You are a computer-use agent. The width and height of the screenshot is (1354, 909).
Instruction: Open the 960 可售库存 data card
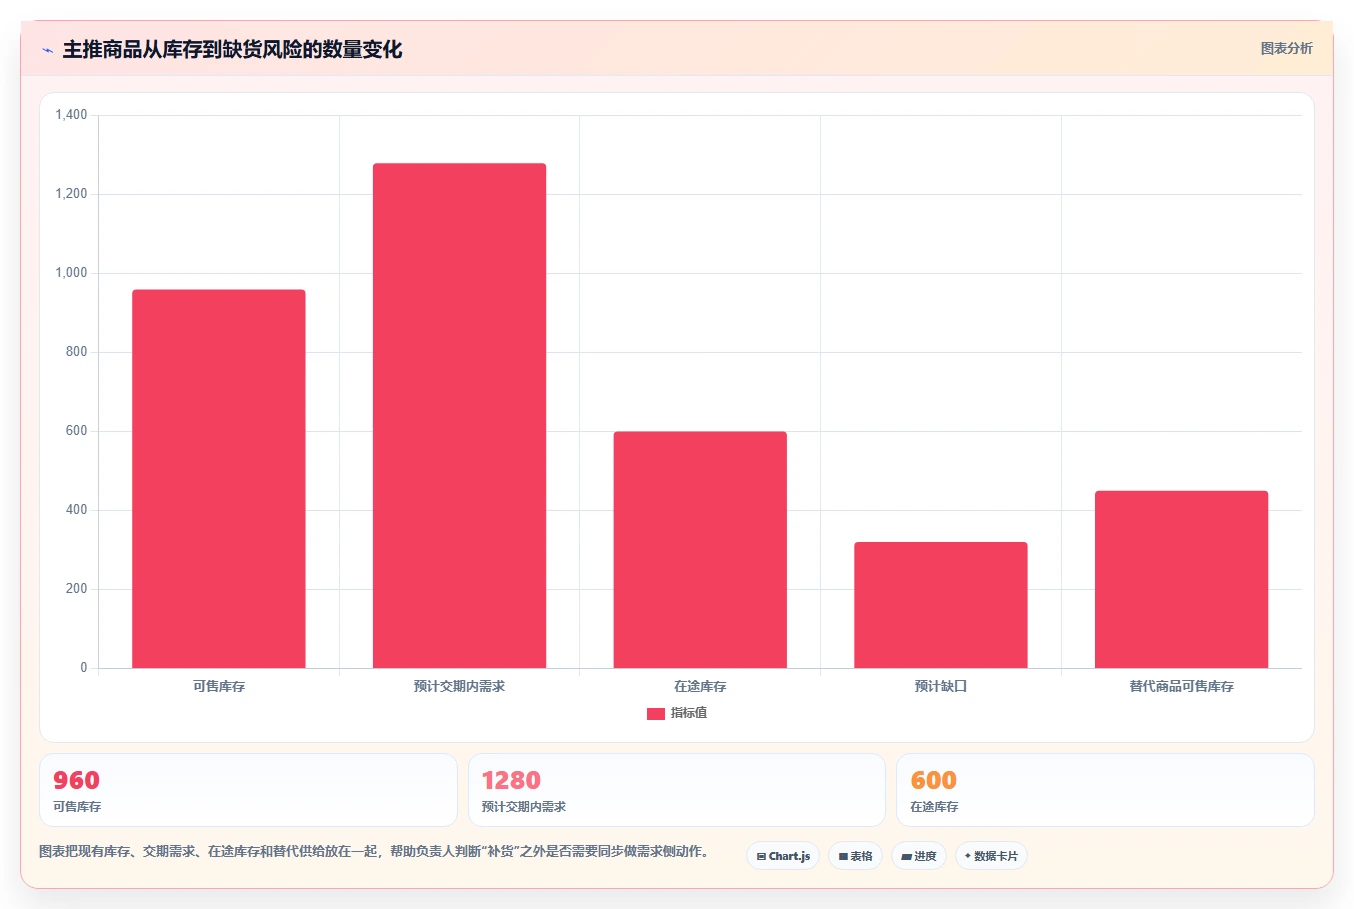pos(248,790)
